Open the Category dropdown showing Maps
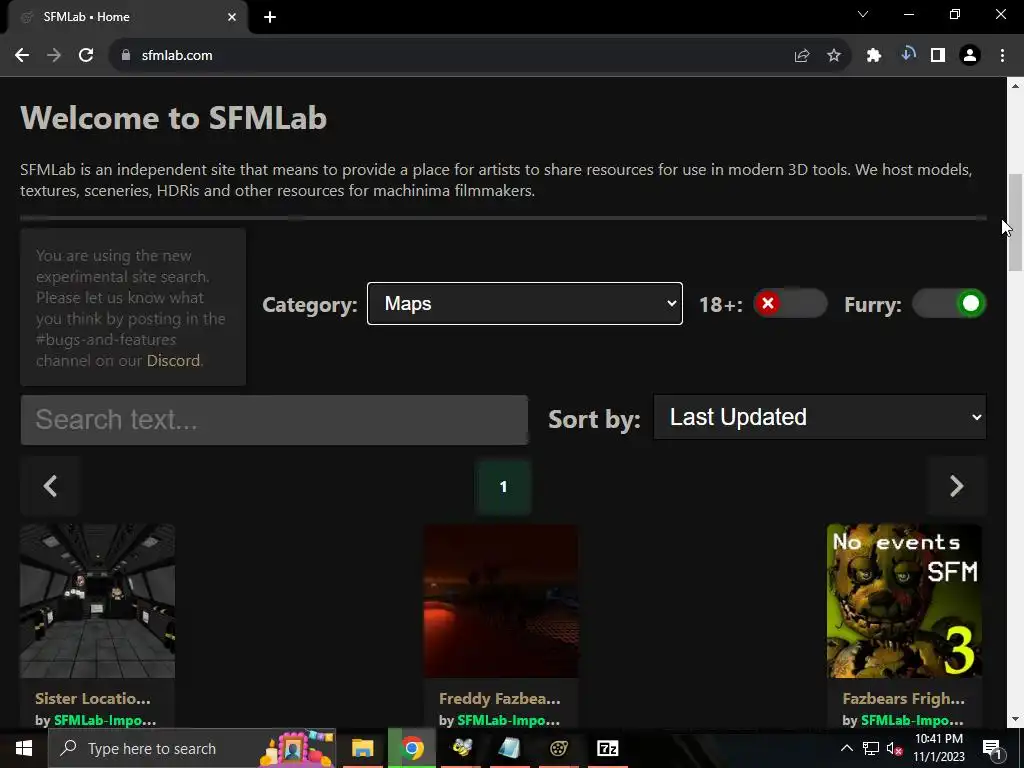The width and height of the screenshot is (1024, 768). 525,304
